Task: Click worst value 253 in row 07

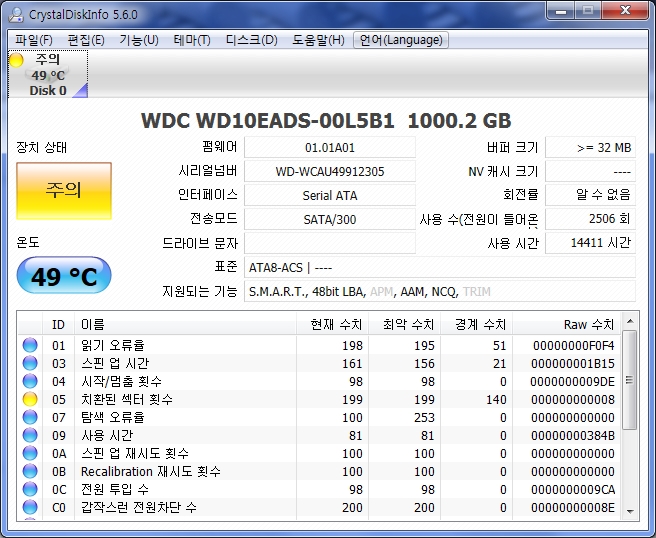Action: [424, 418]
